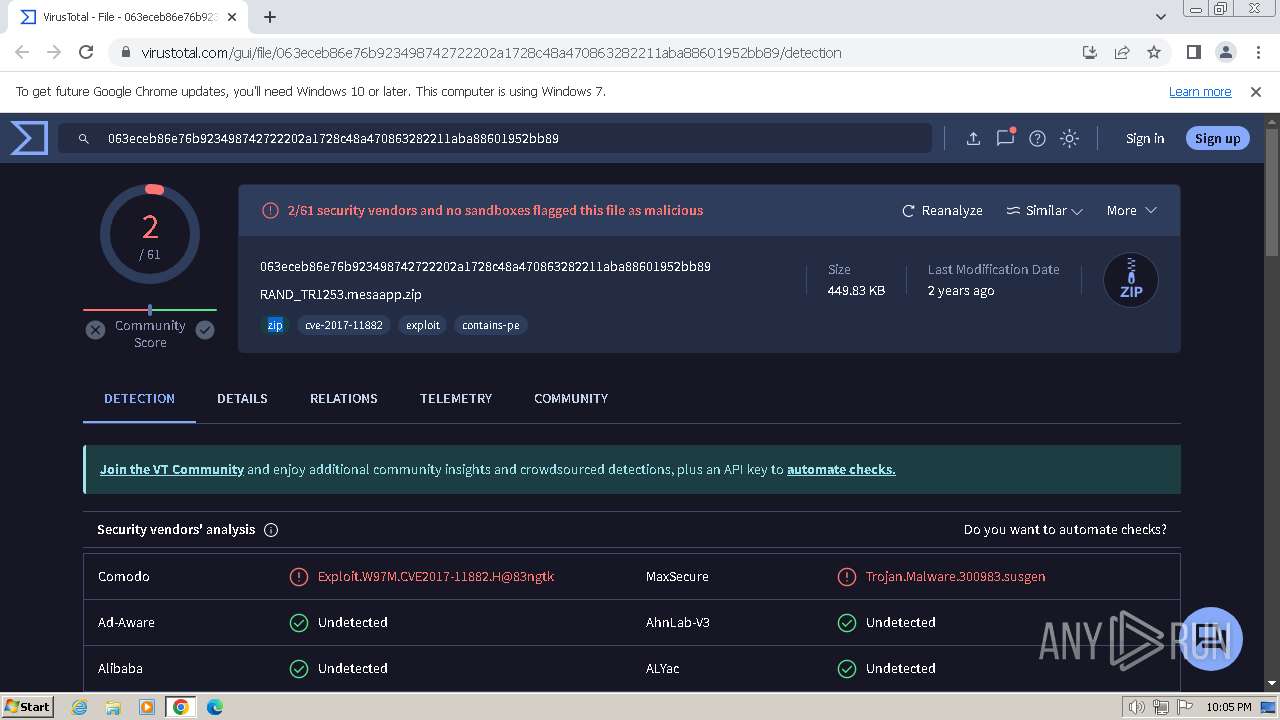Click the ZIP file type icon
1280x720 pixels.
1131,280
